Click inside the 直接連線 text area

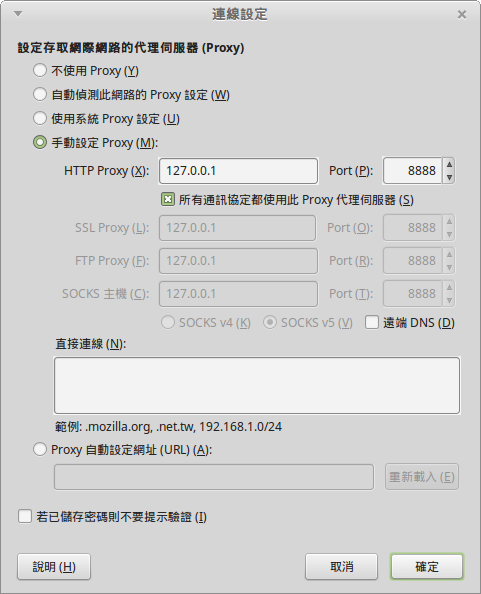coord(257,385)
